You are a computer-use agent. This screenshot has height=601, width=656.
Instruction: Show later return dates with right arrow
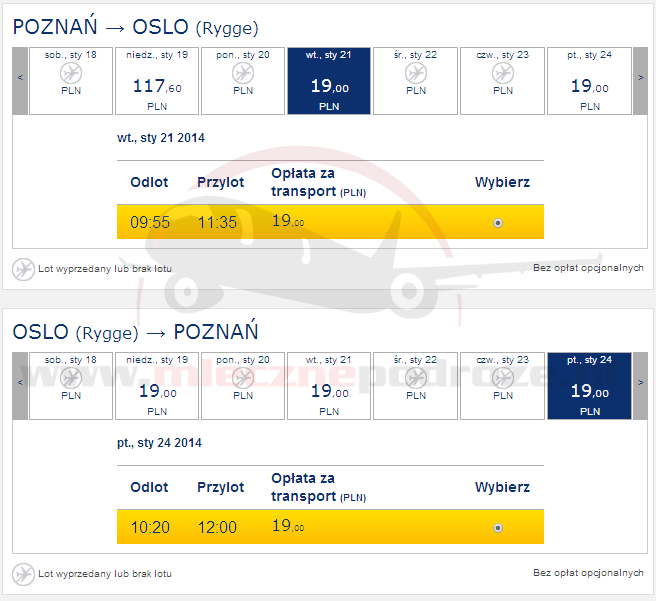(x=641, y=386)
